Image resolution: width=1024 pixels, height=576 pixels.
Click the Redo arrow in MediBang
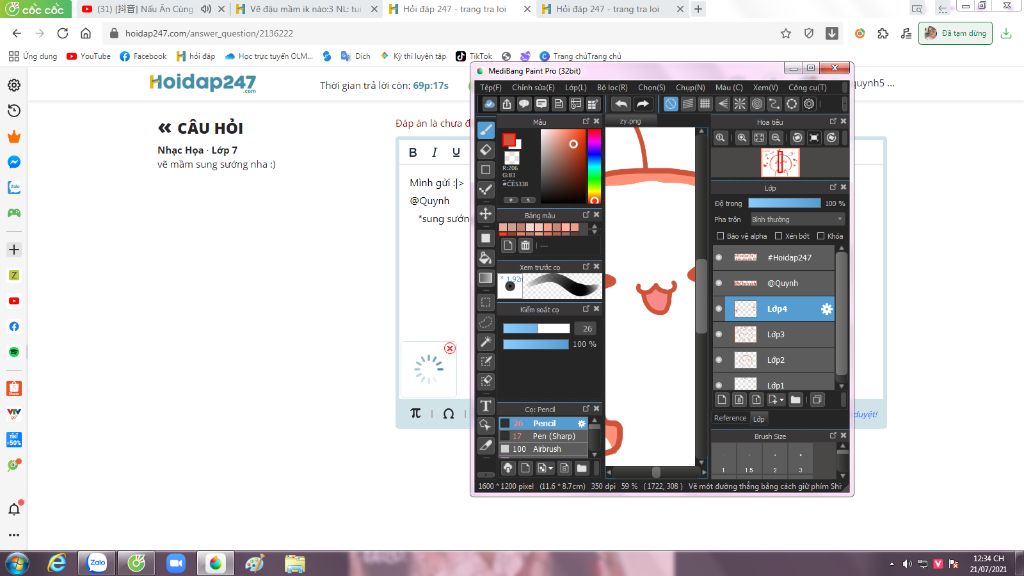click(643, 104)
